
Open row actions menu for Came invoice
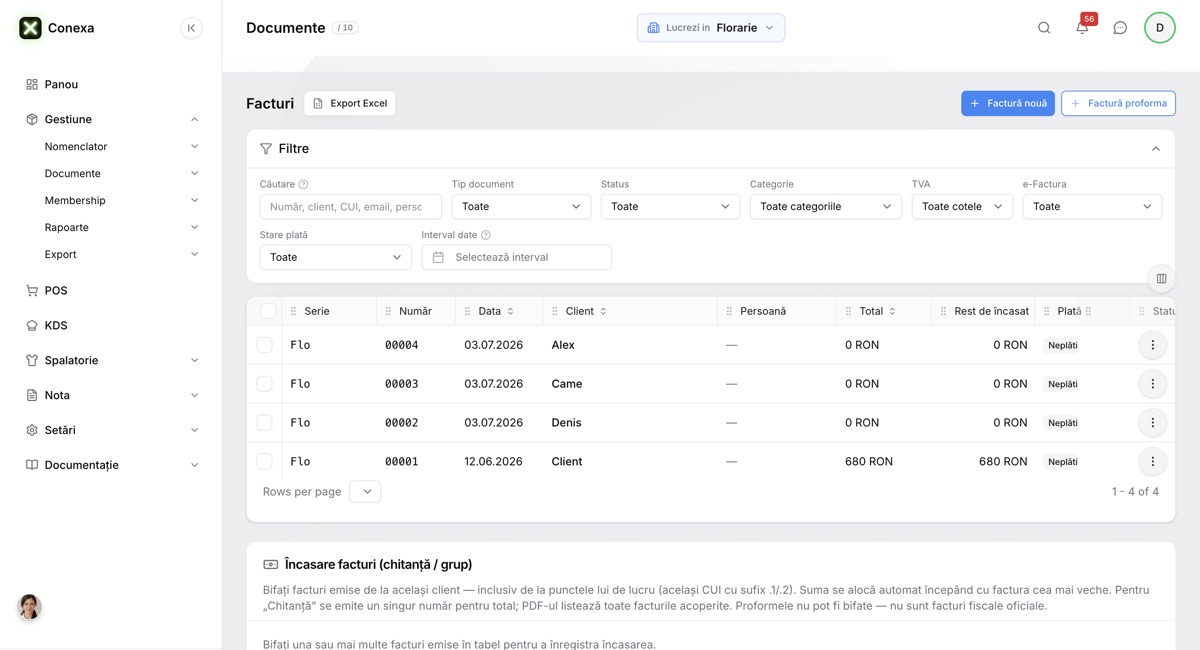(1153, 384)
